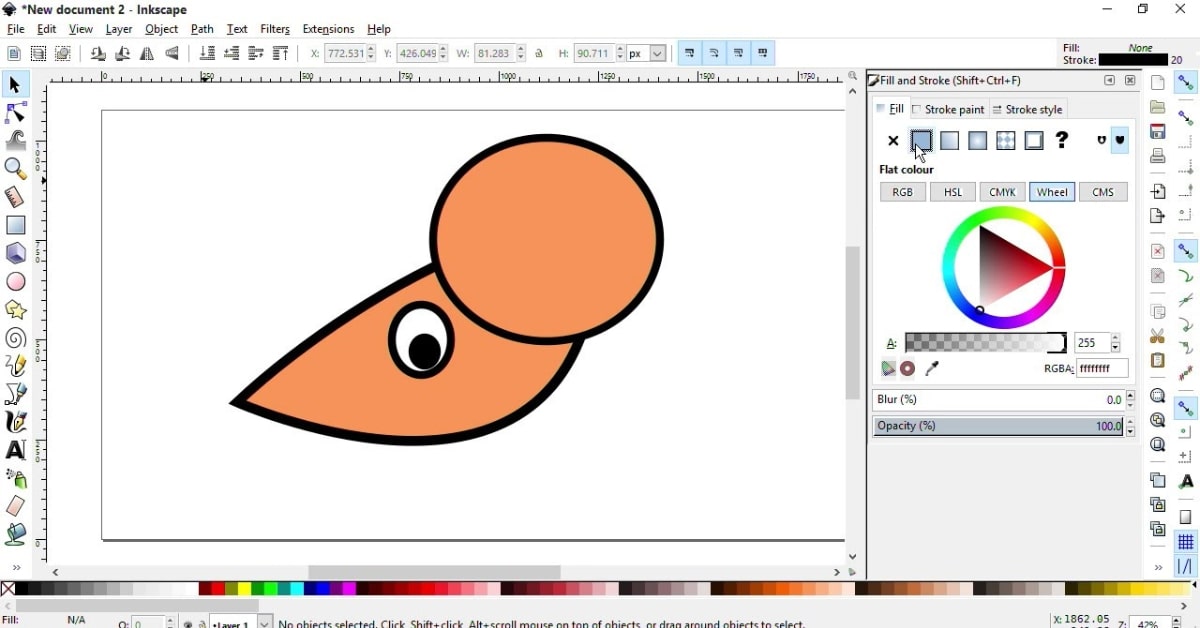
Task: Select the Tweak tool
Action: pyautogui.click(x=15, y=141)
